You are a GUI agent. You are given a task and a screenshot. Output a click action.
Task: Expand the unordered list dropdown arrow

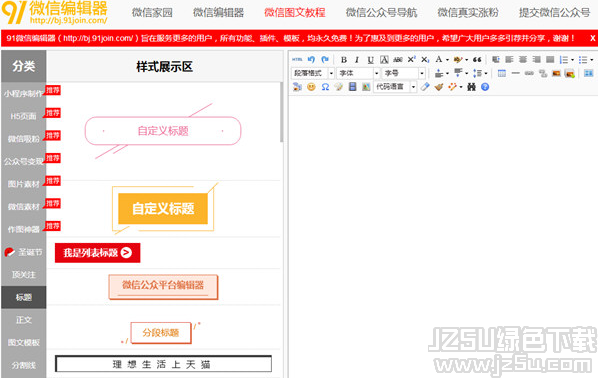(x=592, y=60)
